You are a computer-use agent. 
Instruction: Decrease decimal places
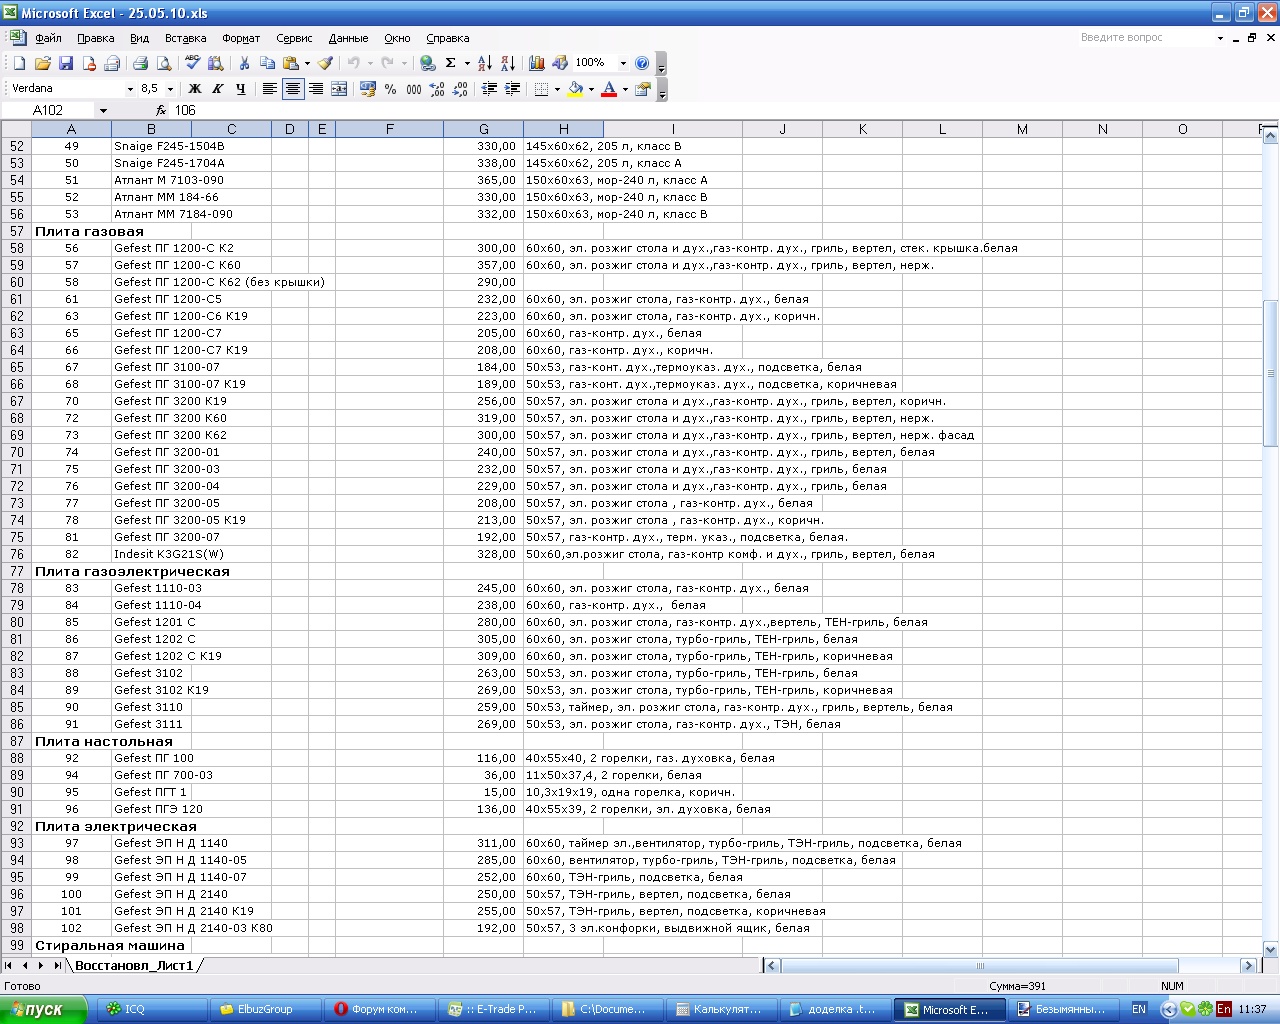click(460, 89)
